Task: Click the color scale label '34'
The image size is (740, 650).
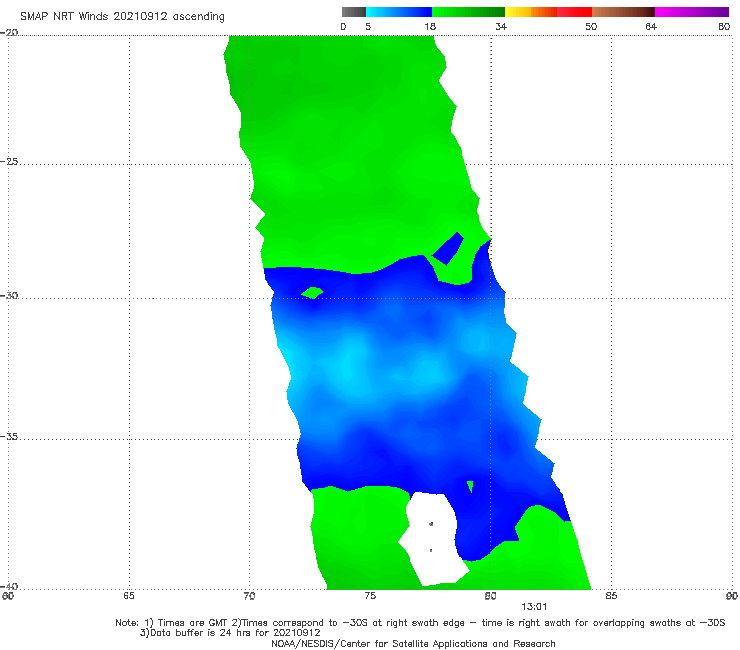Action: [501, 27]
